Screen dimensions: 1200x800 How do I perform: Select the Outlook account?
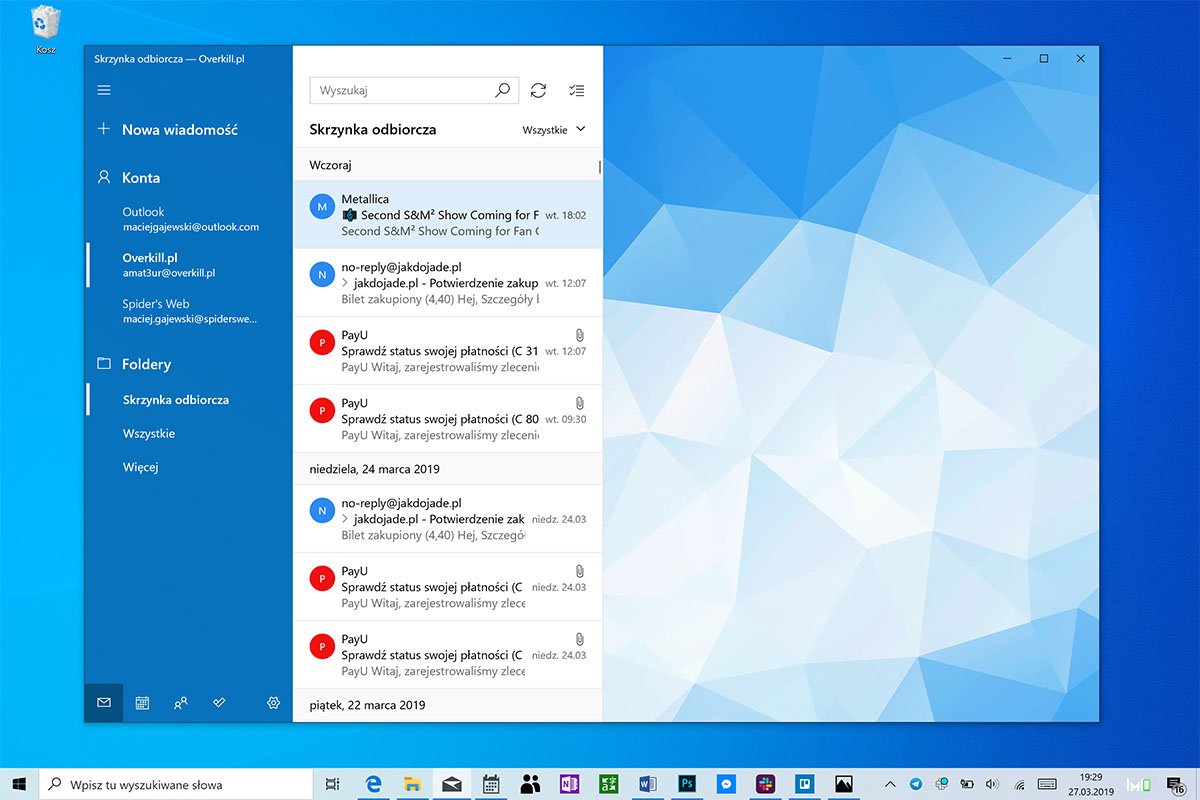point(187,219)
